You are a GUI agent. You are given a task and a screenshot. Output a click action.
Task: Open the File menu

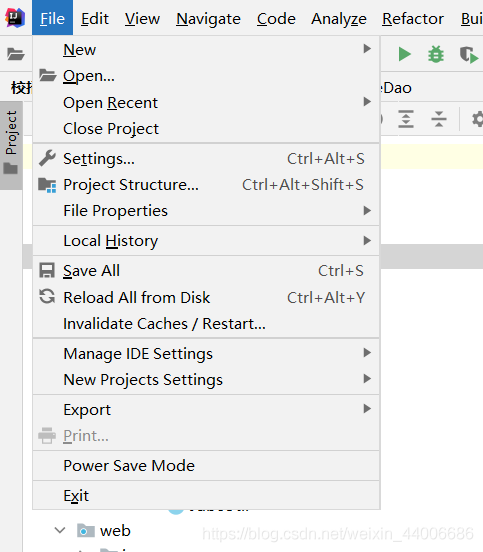(x=52, y=18)
